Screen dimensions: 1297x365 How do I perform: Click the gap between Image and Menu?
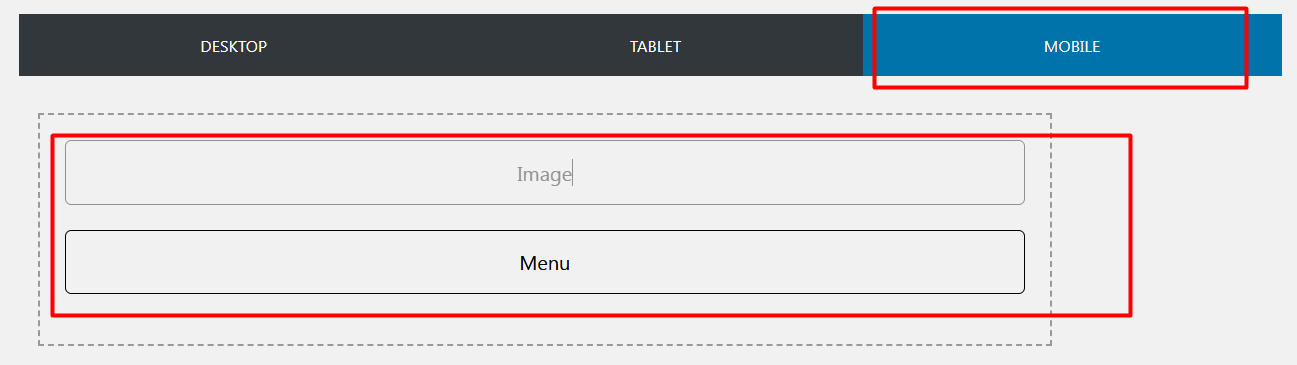[545, 217]
